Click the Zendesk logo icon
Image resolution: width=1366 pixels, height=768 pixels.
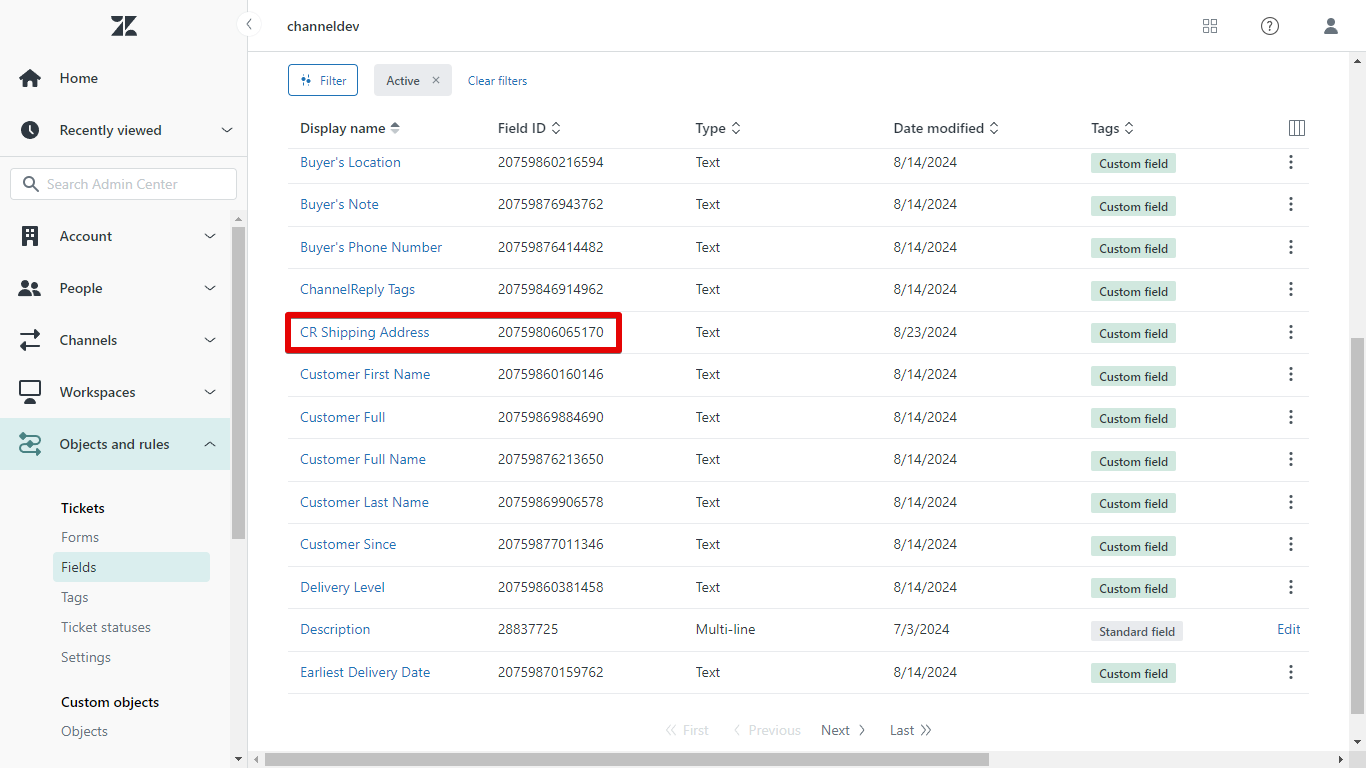[x=124, y=26]
